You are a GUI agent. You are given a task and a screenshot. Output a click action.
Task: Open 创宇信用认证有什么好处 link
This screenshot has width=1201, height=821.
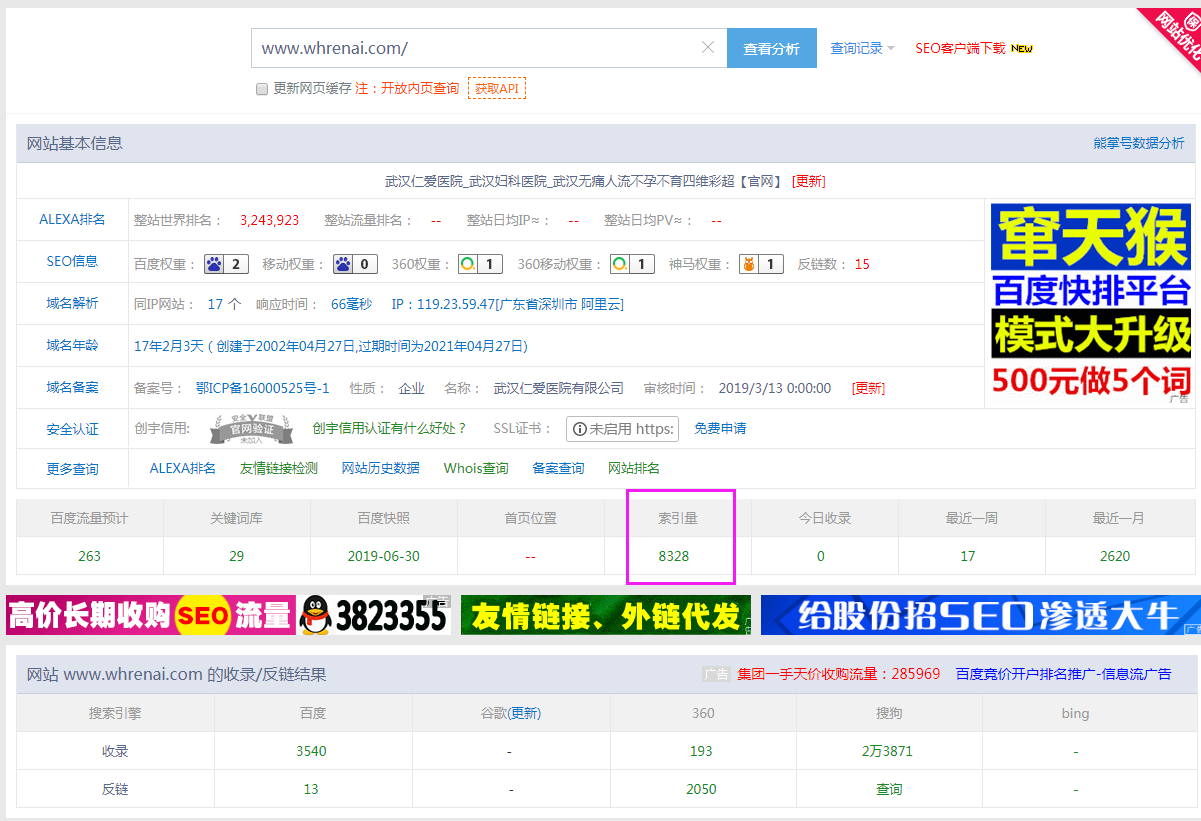pyautogui.click(x=389, y=428)
